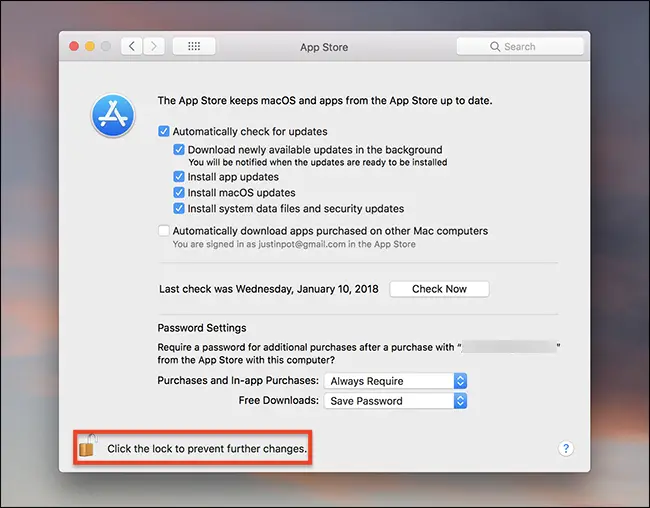Focus the Search input field
This screenshot has width=650, height=508.
coord(520,46)
